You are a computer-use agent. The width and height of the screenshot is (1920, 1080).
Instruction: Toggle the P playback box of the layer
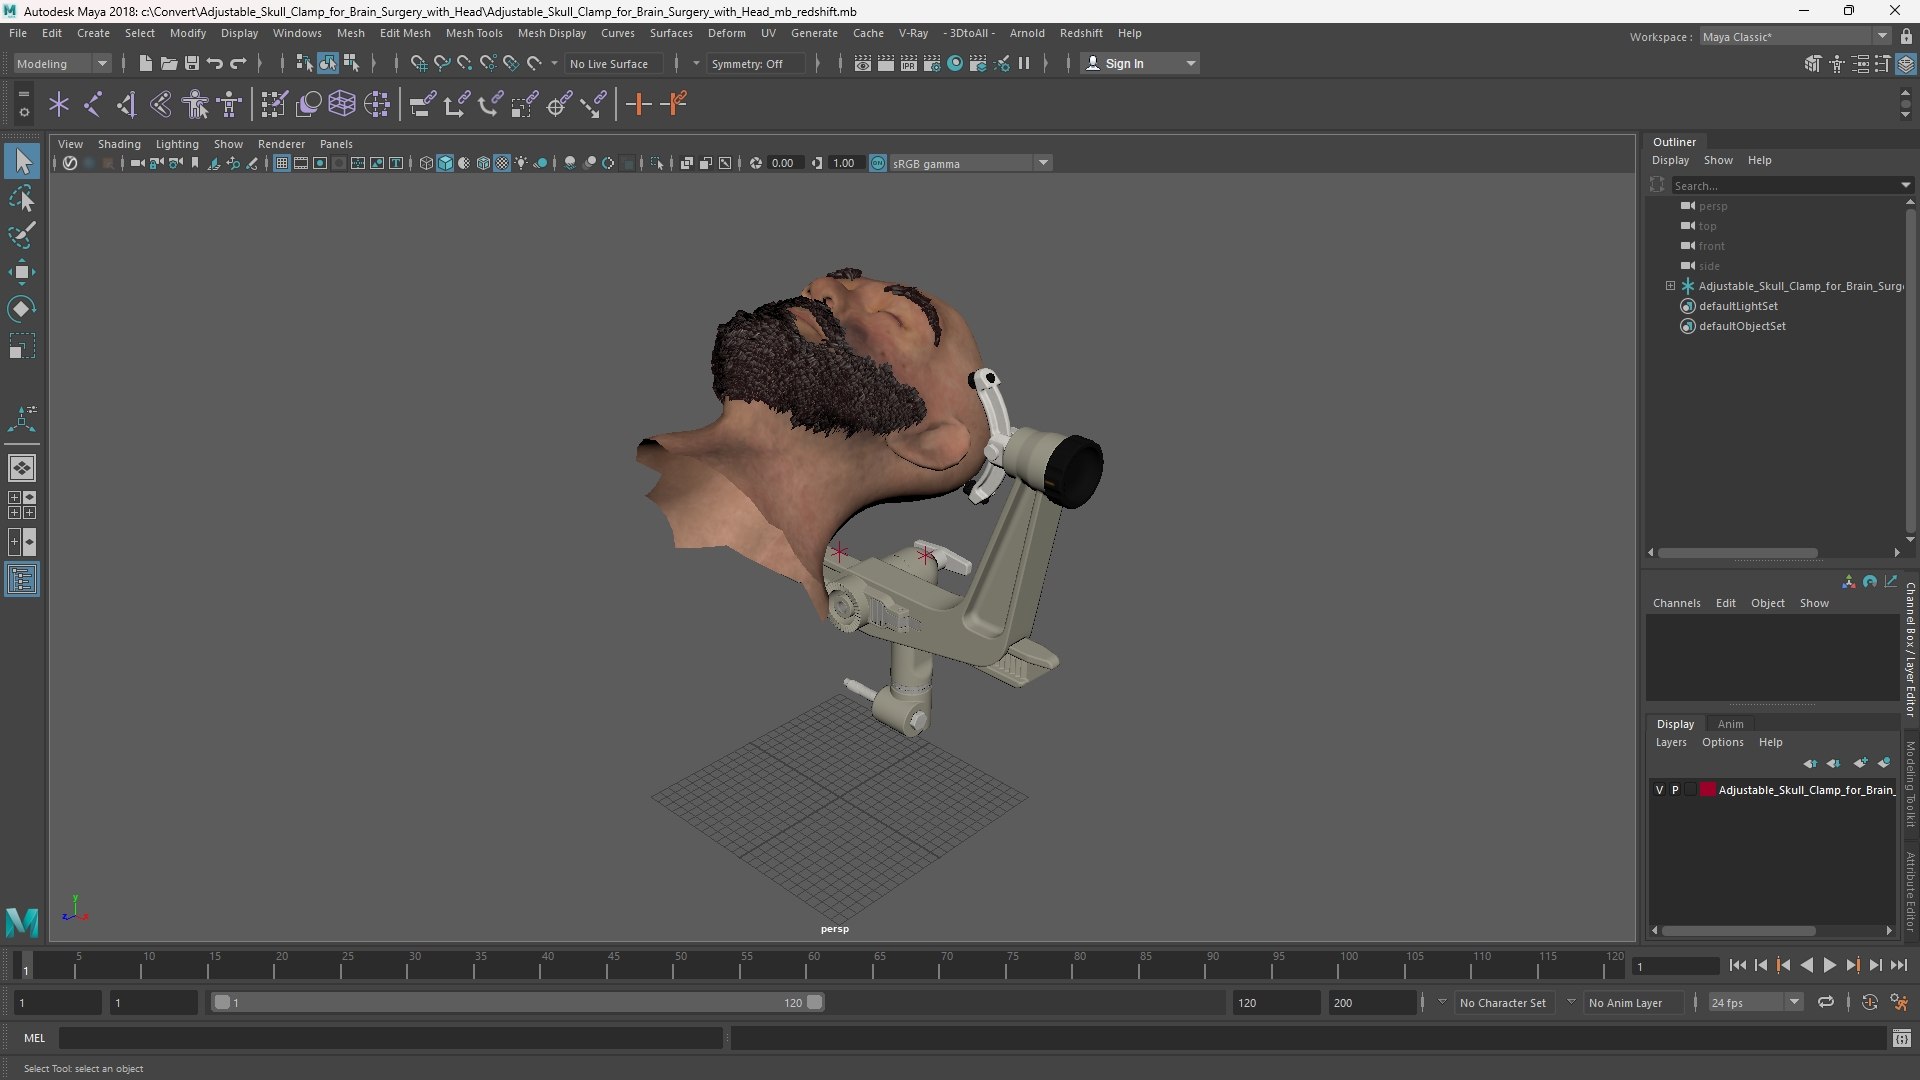tap(1675, 790)
